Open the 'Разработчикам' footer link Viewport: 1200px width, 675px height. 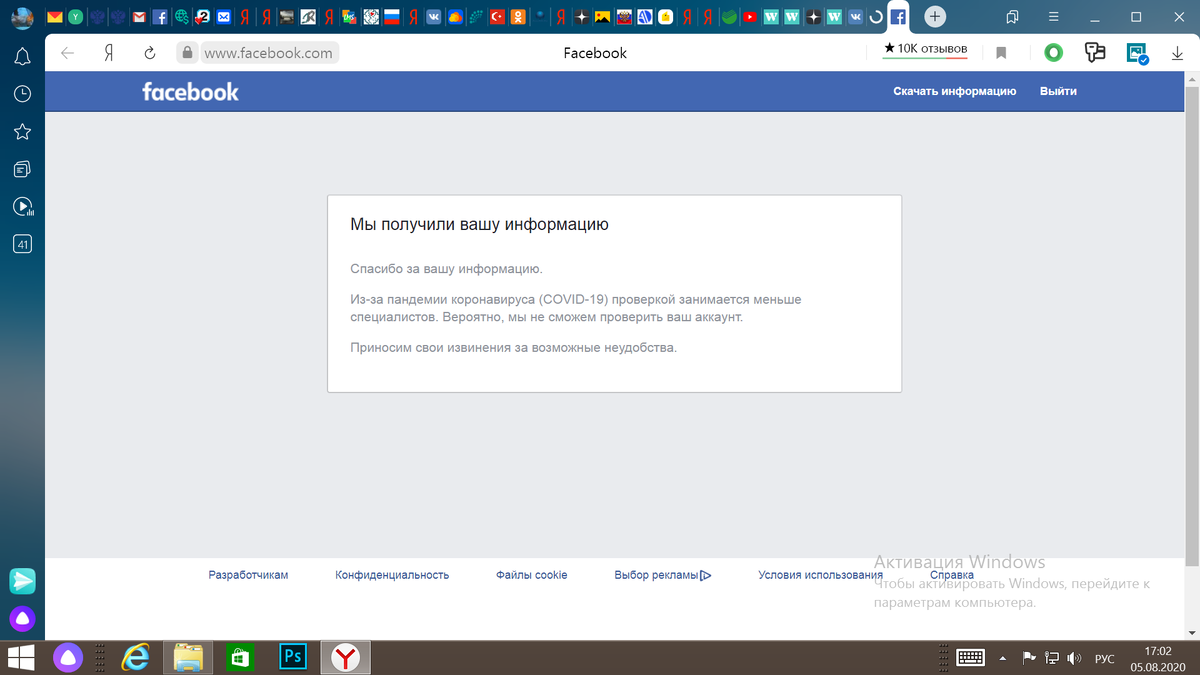pyautogui.click(x=248, y=575)
